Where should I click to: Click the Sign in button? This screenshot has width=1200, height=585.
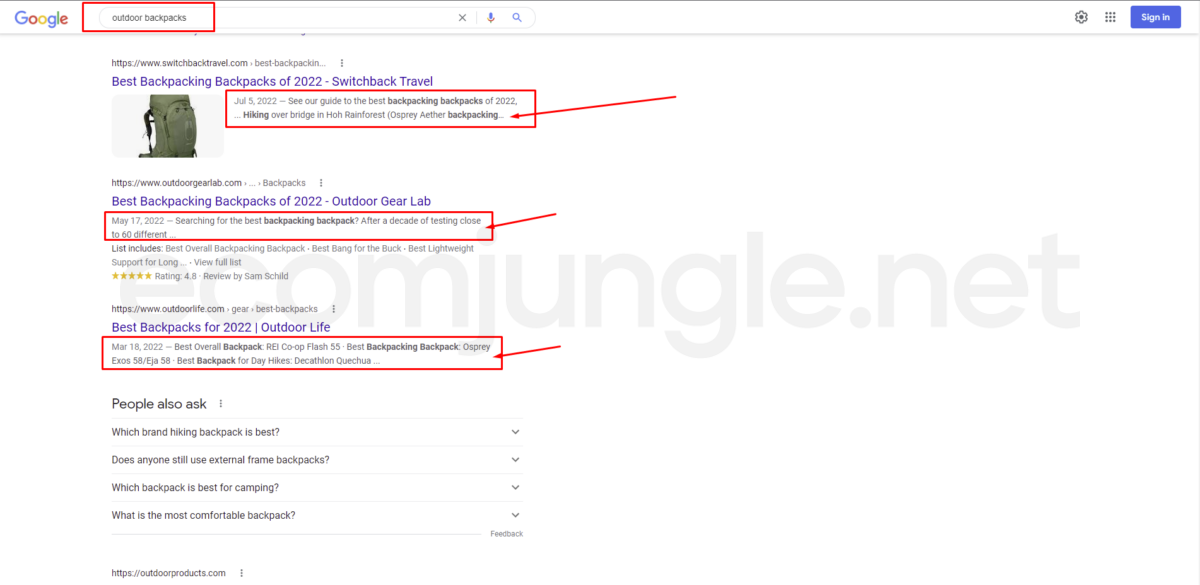pyautogui.click(x=1155, y=17)
